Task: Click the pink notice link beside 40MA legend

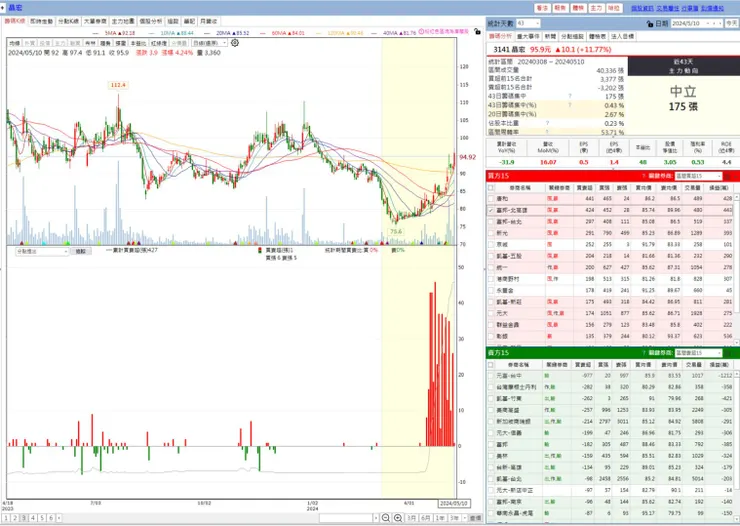Action: pyautogui.click(x=444, y=31)
